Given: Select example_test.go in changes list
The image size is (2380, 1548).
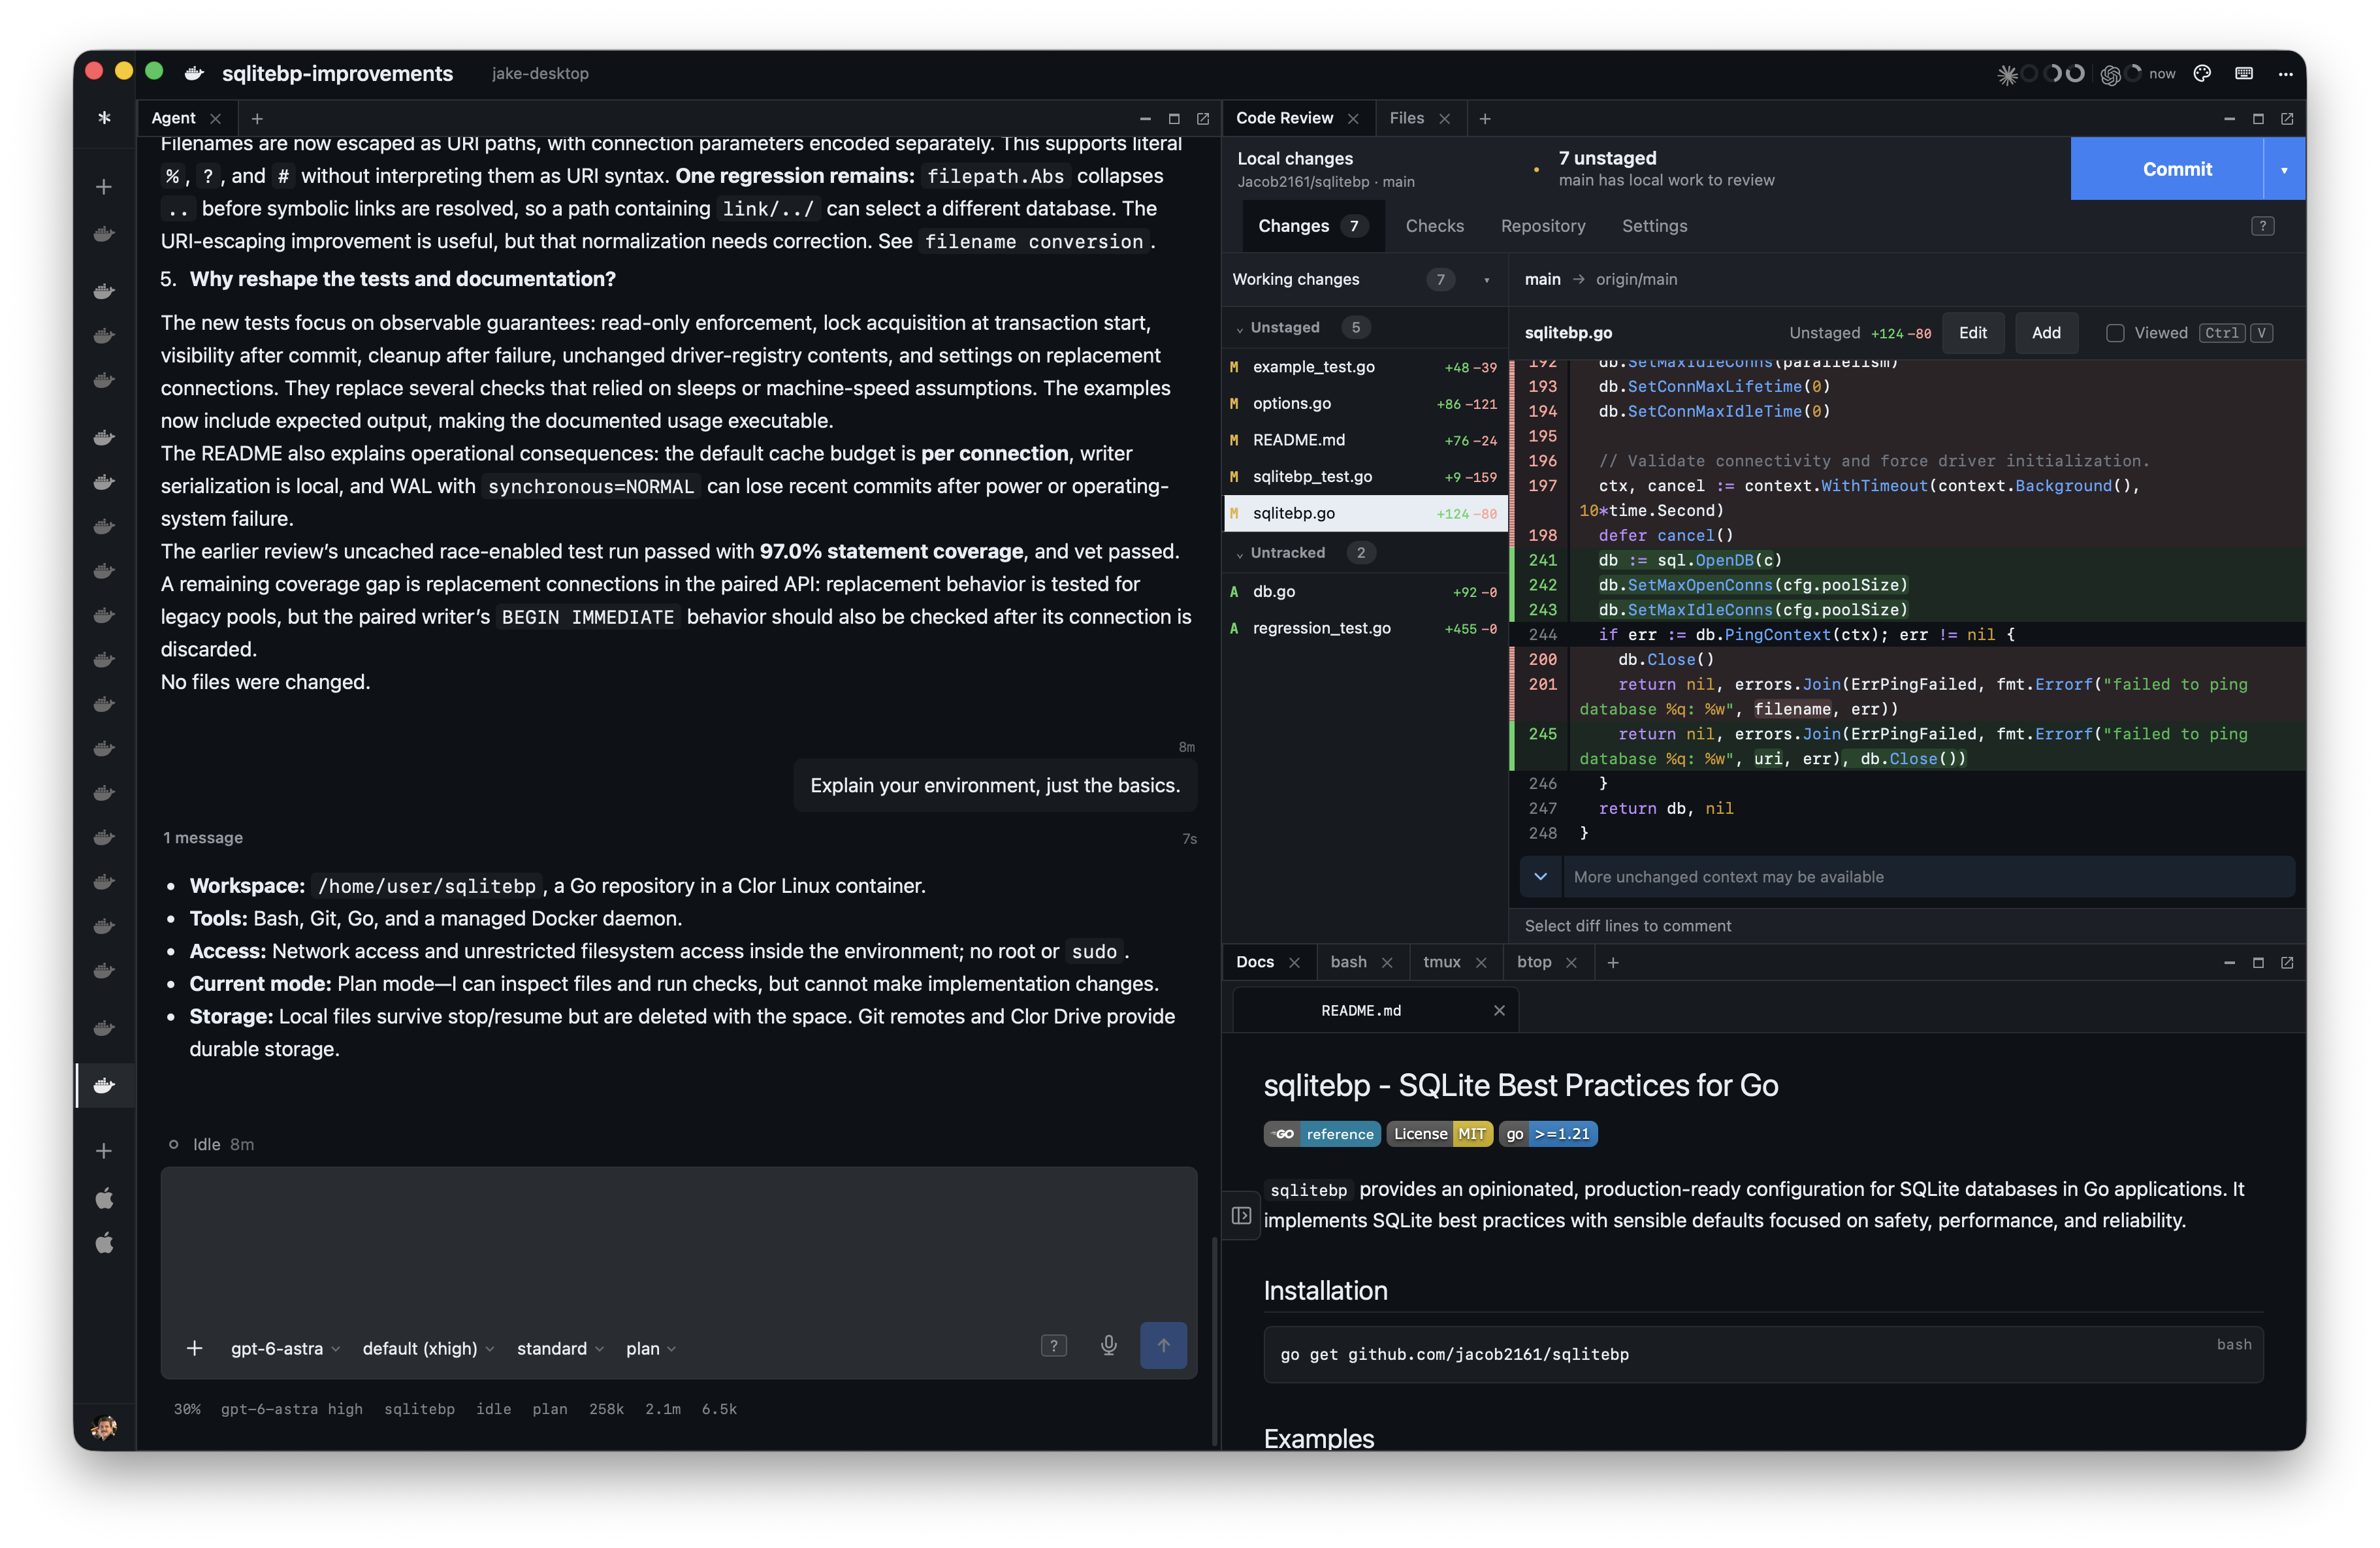Looking at the screenshot, I should pos(1365,367).
